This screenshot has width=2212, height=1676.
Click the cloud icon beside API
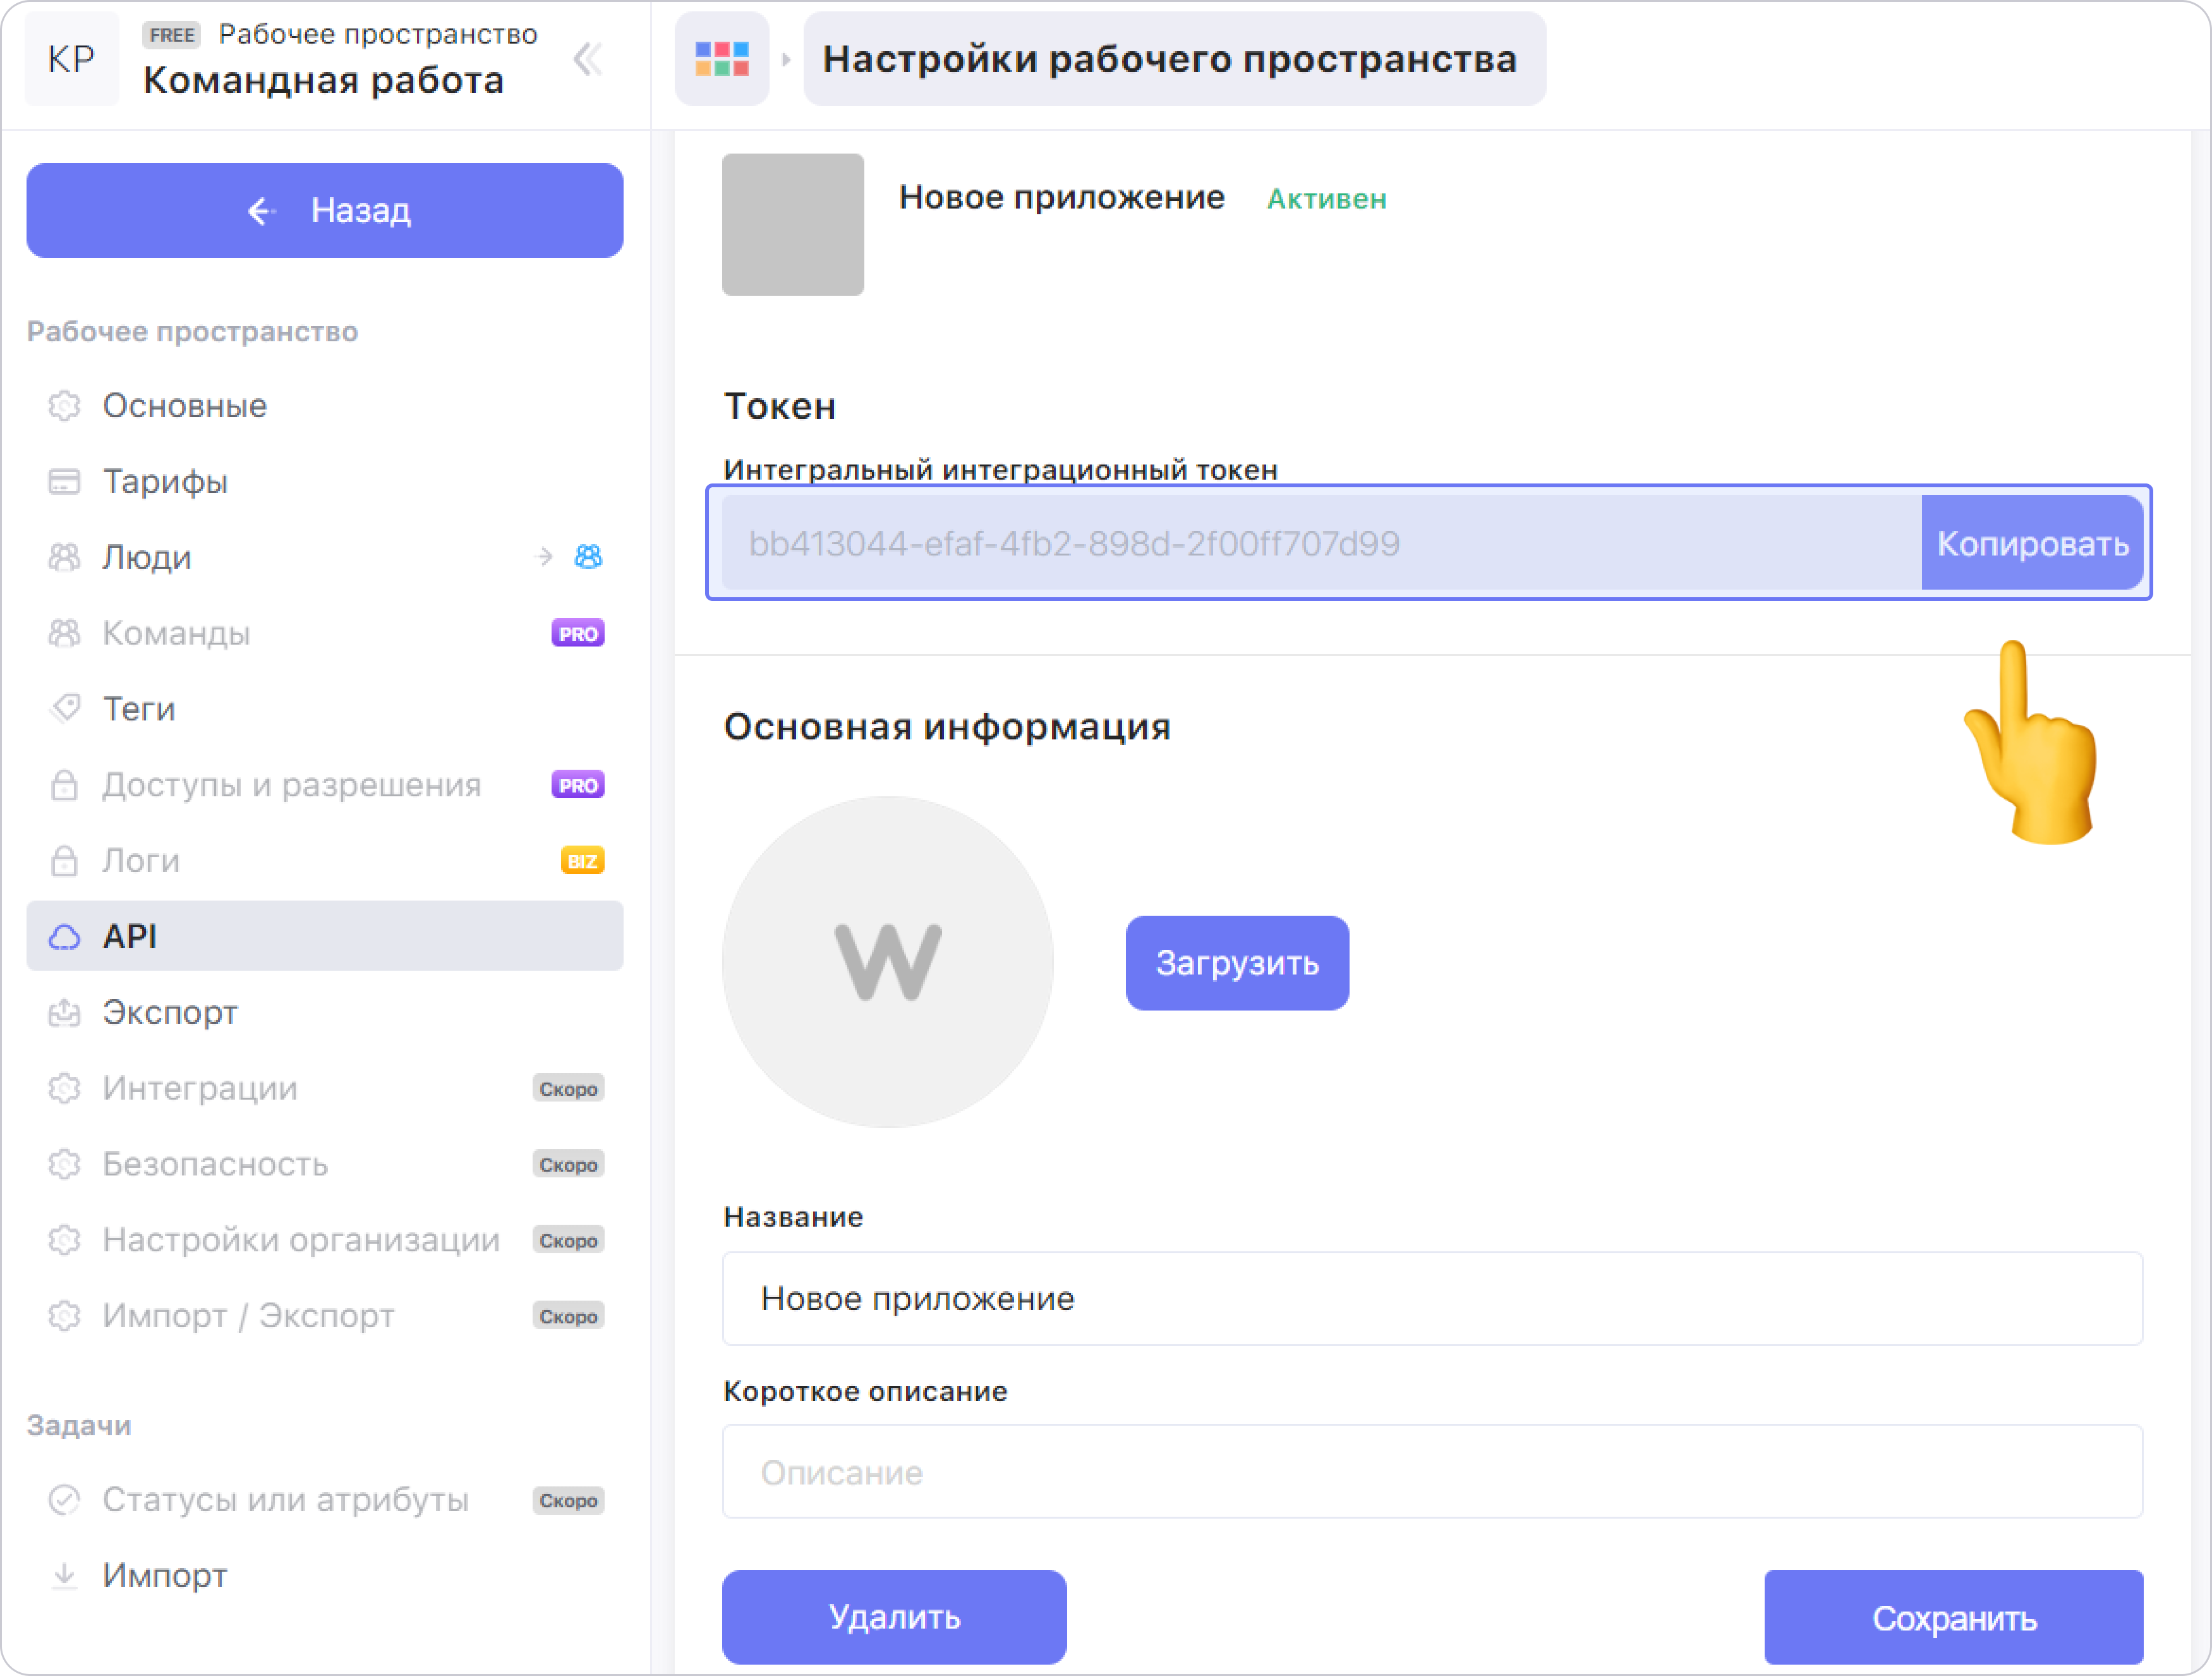65,937
